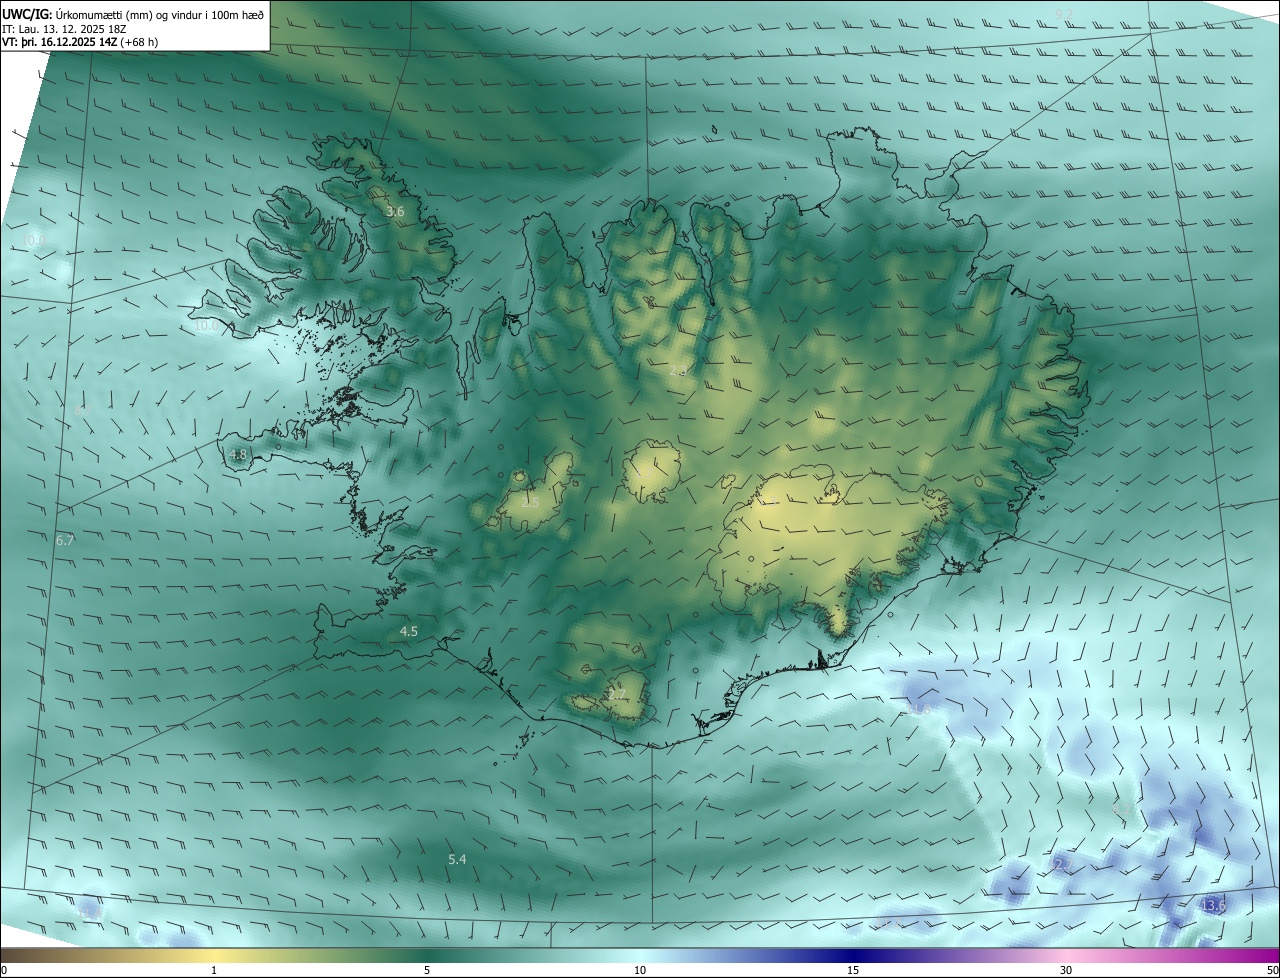The height and width of the screenshot is (978, 1280).
Task: Click the color scale tick label 10
Action: [640, 970]
